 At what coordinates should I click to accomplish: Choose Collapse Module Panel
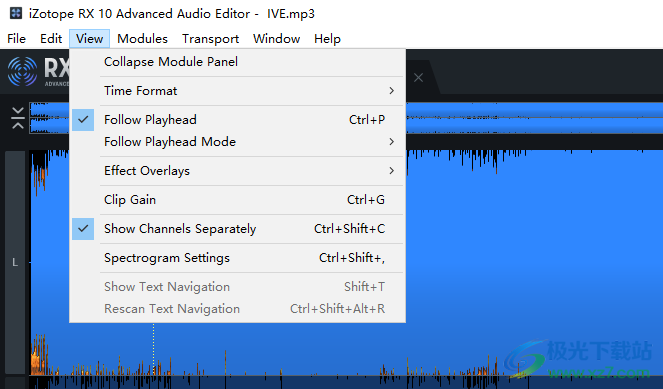point(237,62)
